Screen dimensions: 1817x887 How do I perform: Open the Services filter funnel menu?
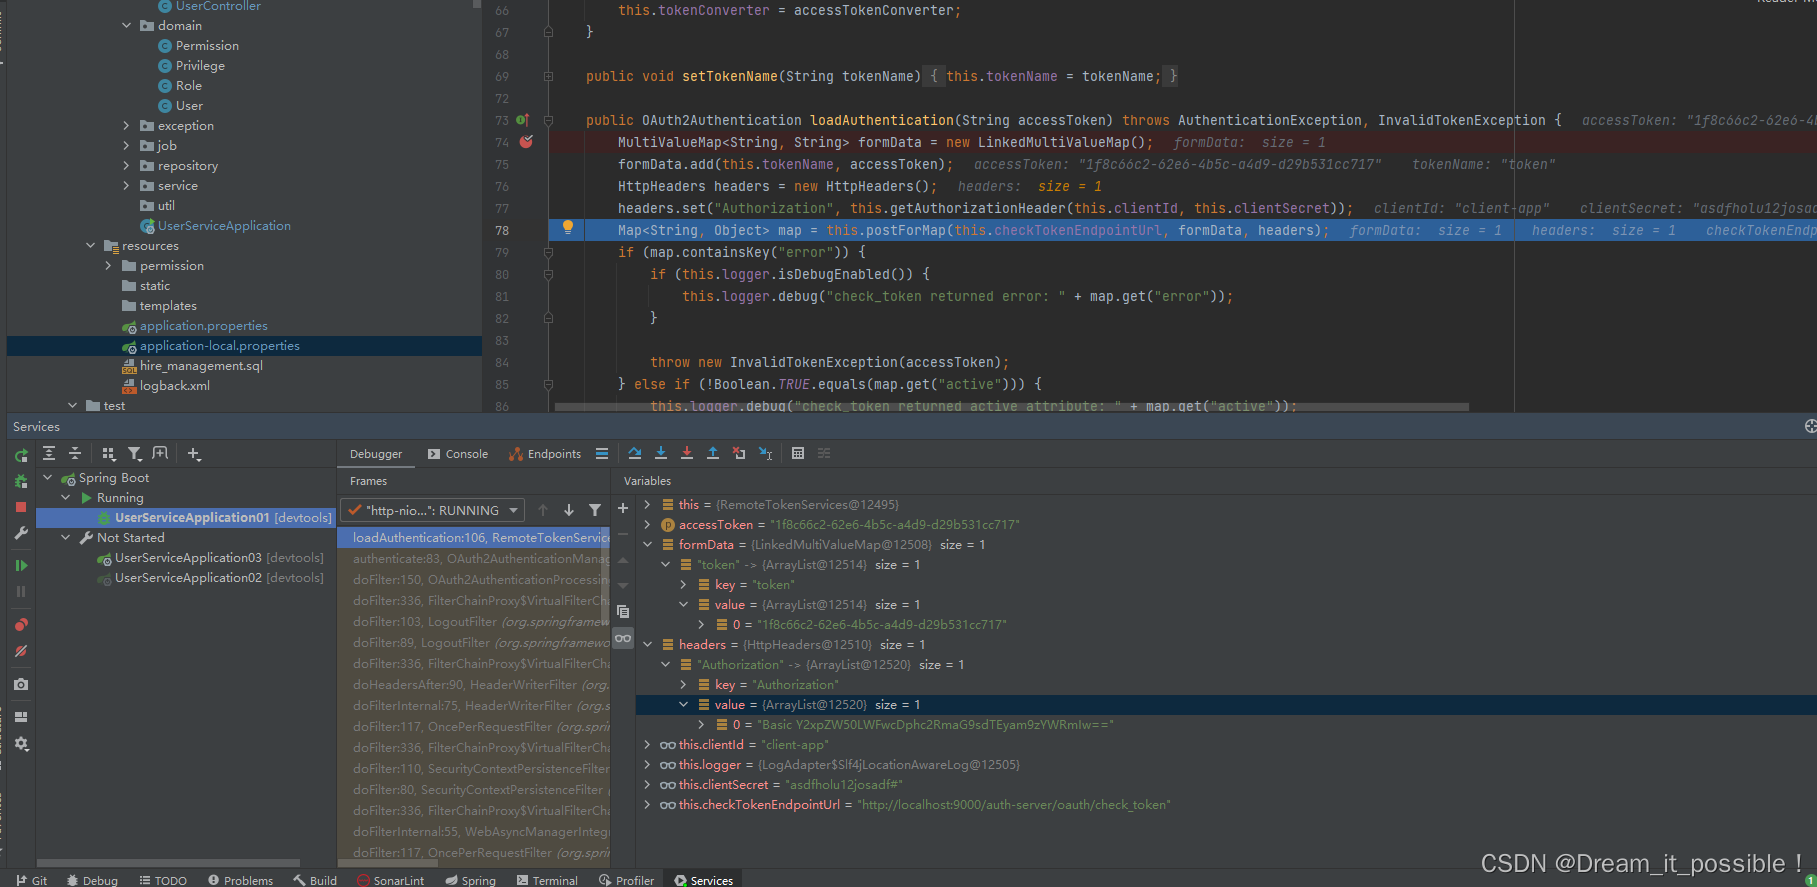pos(135,453)
